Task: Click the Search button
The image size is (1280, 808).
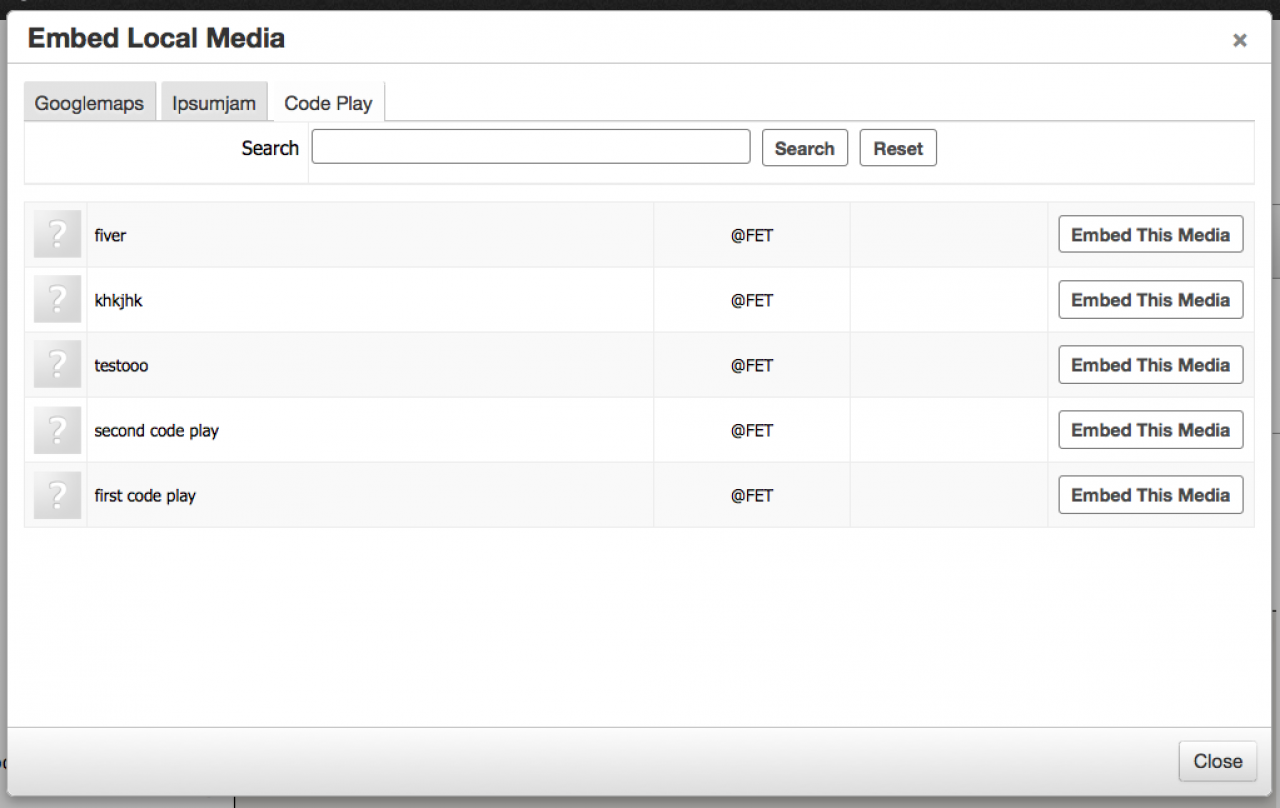Action: coord(804,148)
